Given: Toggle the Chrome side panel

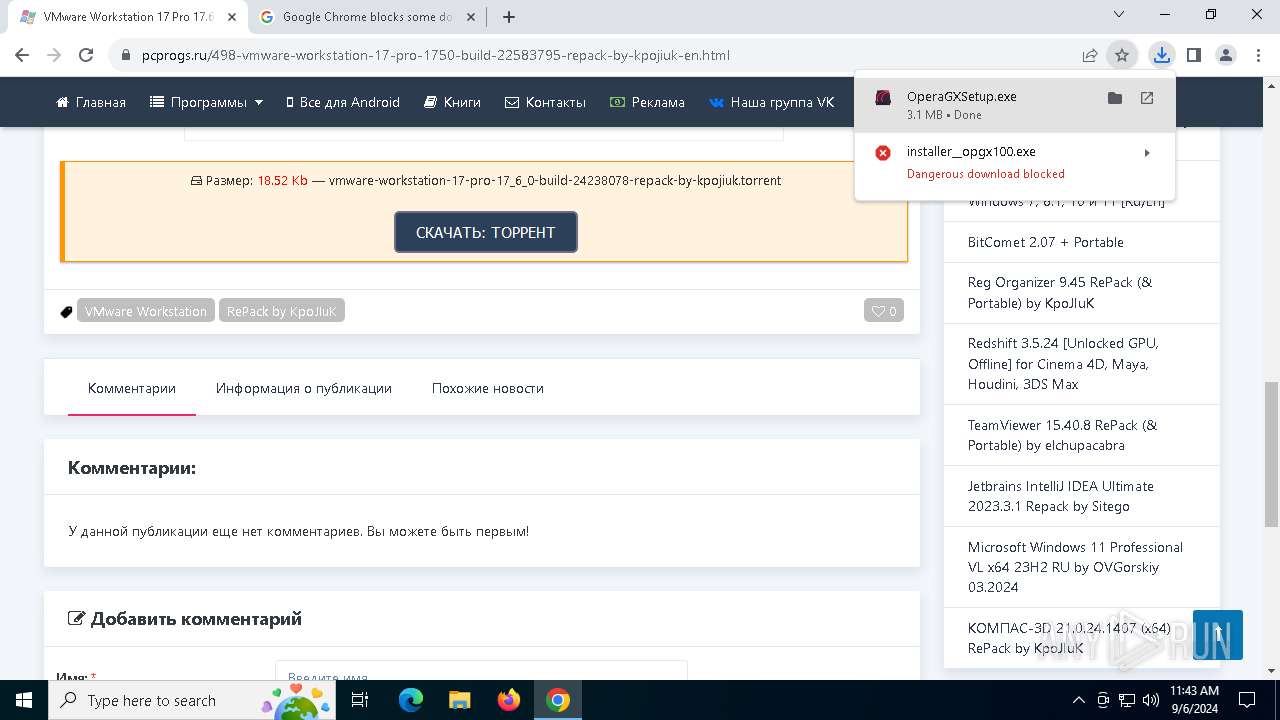Looking at the screenshot, I should click(x=1193, y=55).
